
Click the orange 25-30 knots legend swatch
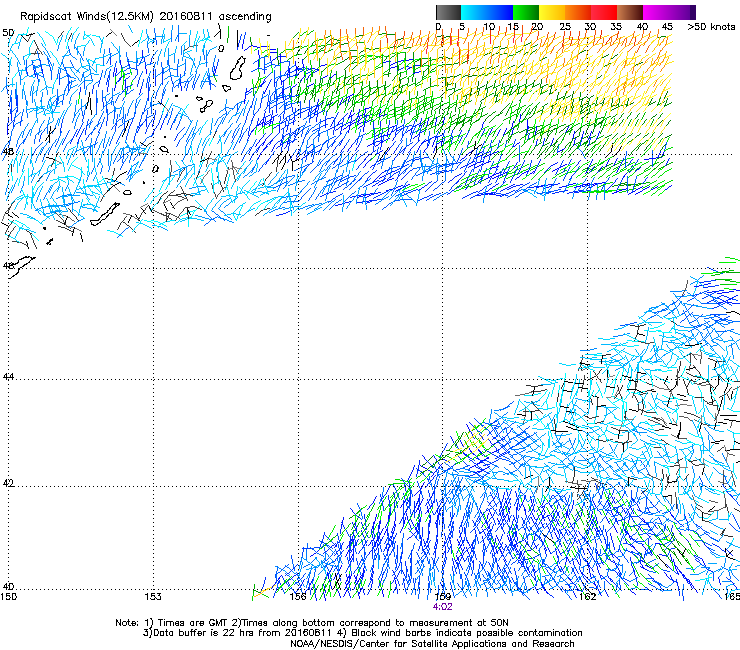click(578, 12)
